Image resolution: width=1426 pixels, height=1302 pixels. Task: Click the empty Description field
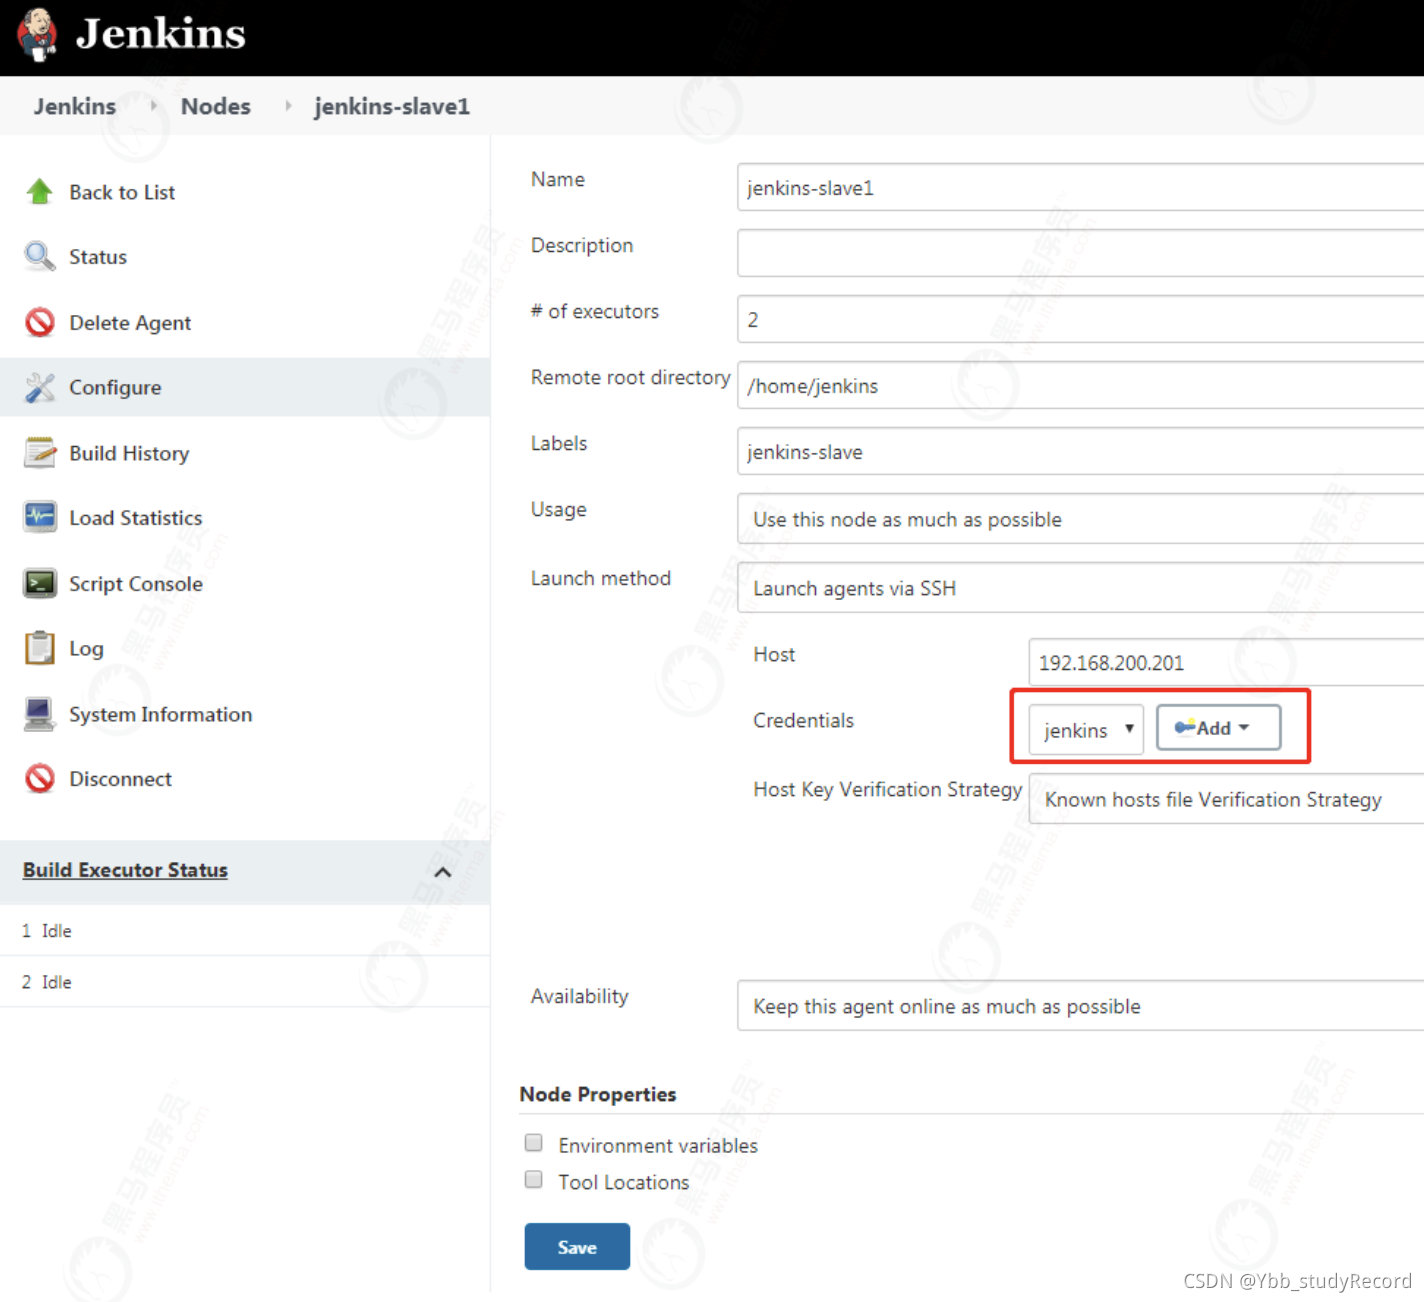click(x=1082, y=253)
